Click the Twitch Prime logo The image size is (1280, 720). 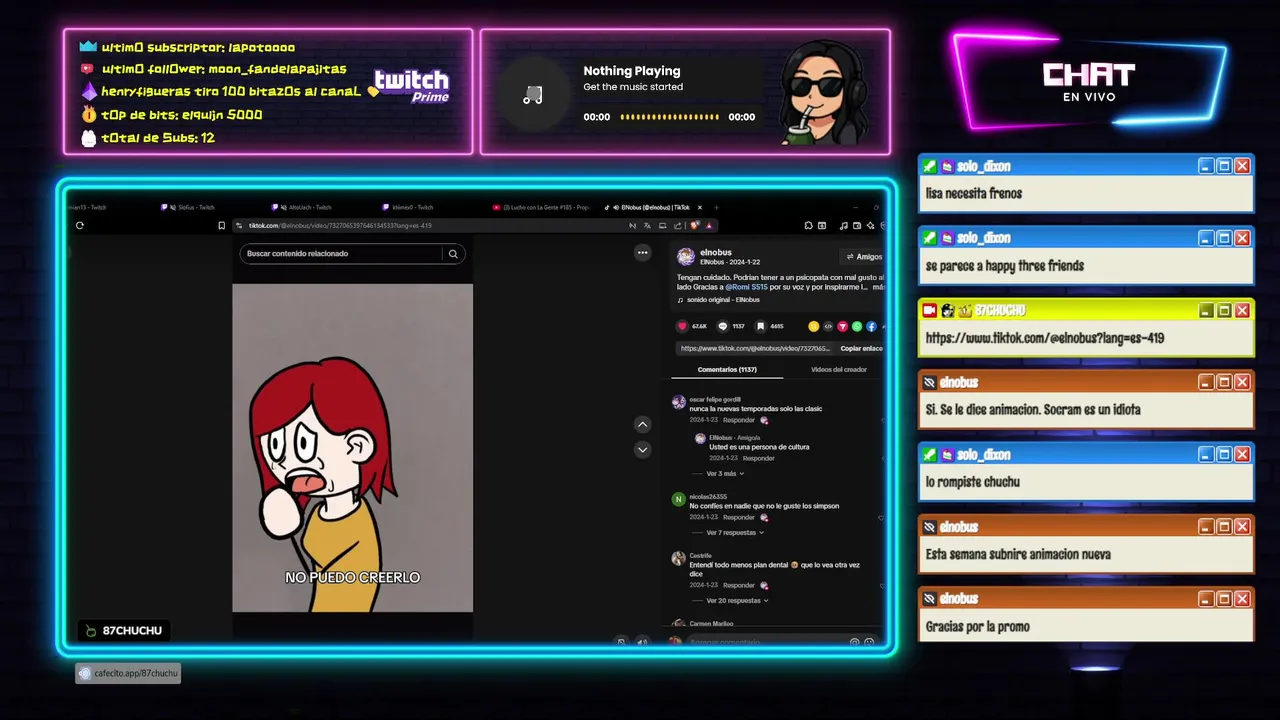click(x=411, y=86)
